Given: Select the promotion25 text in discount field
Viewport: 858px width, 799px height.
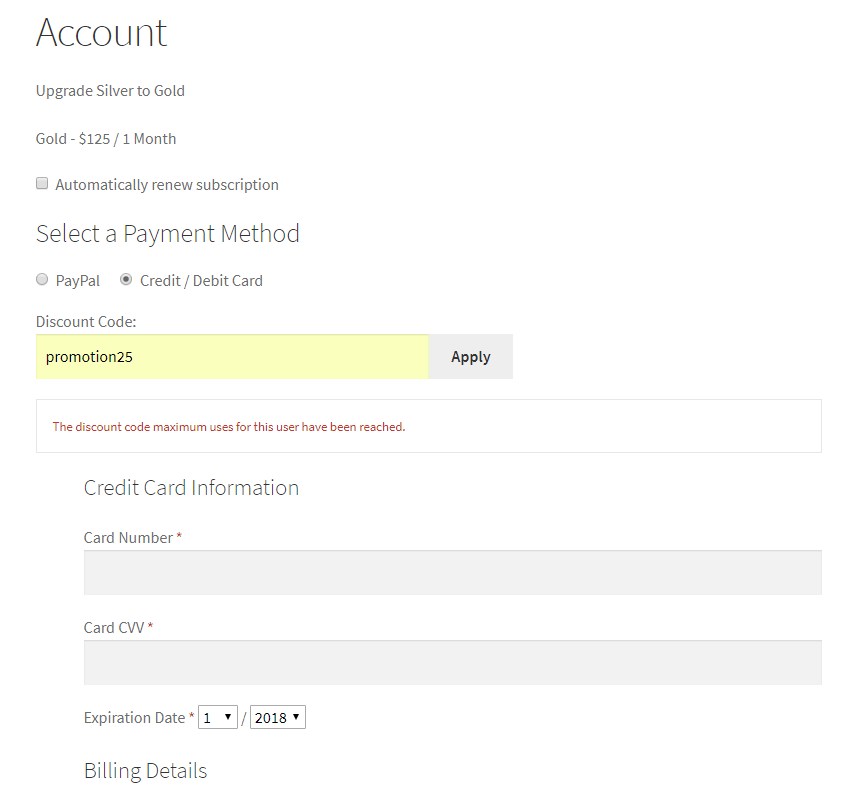Looking at the screenshot, I should click(89, 356).
